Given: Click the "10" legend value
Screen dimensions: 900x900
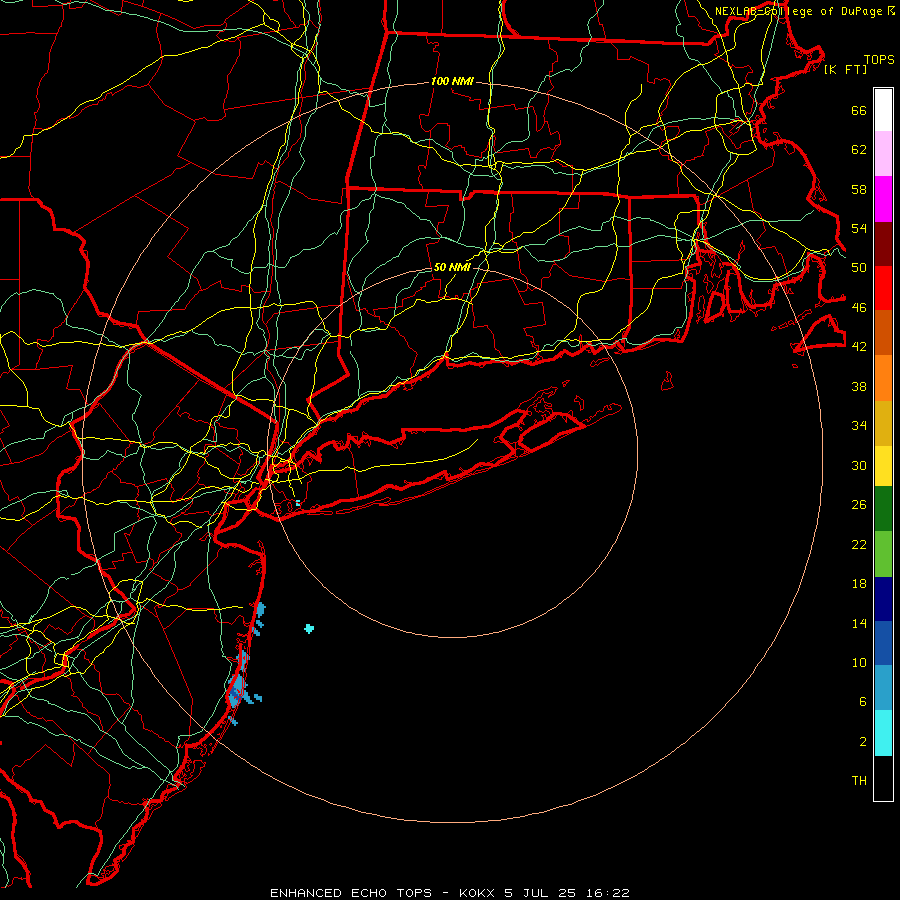Looking at the screenshot, I should point(859,662).
